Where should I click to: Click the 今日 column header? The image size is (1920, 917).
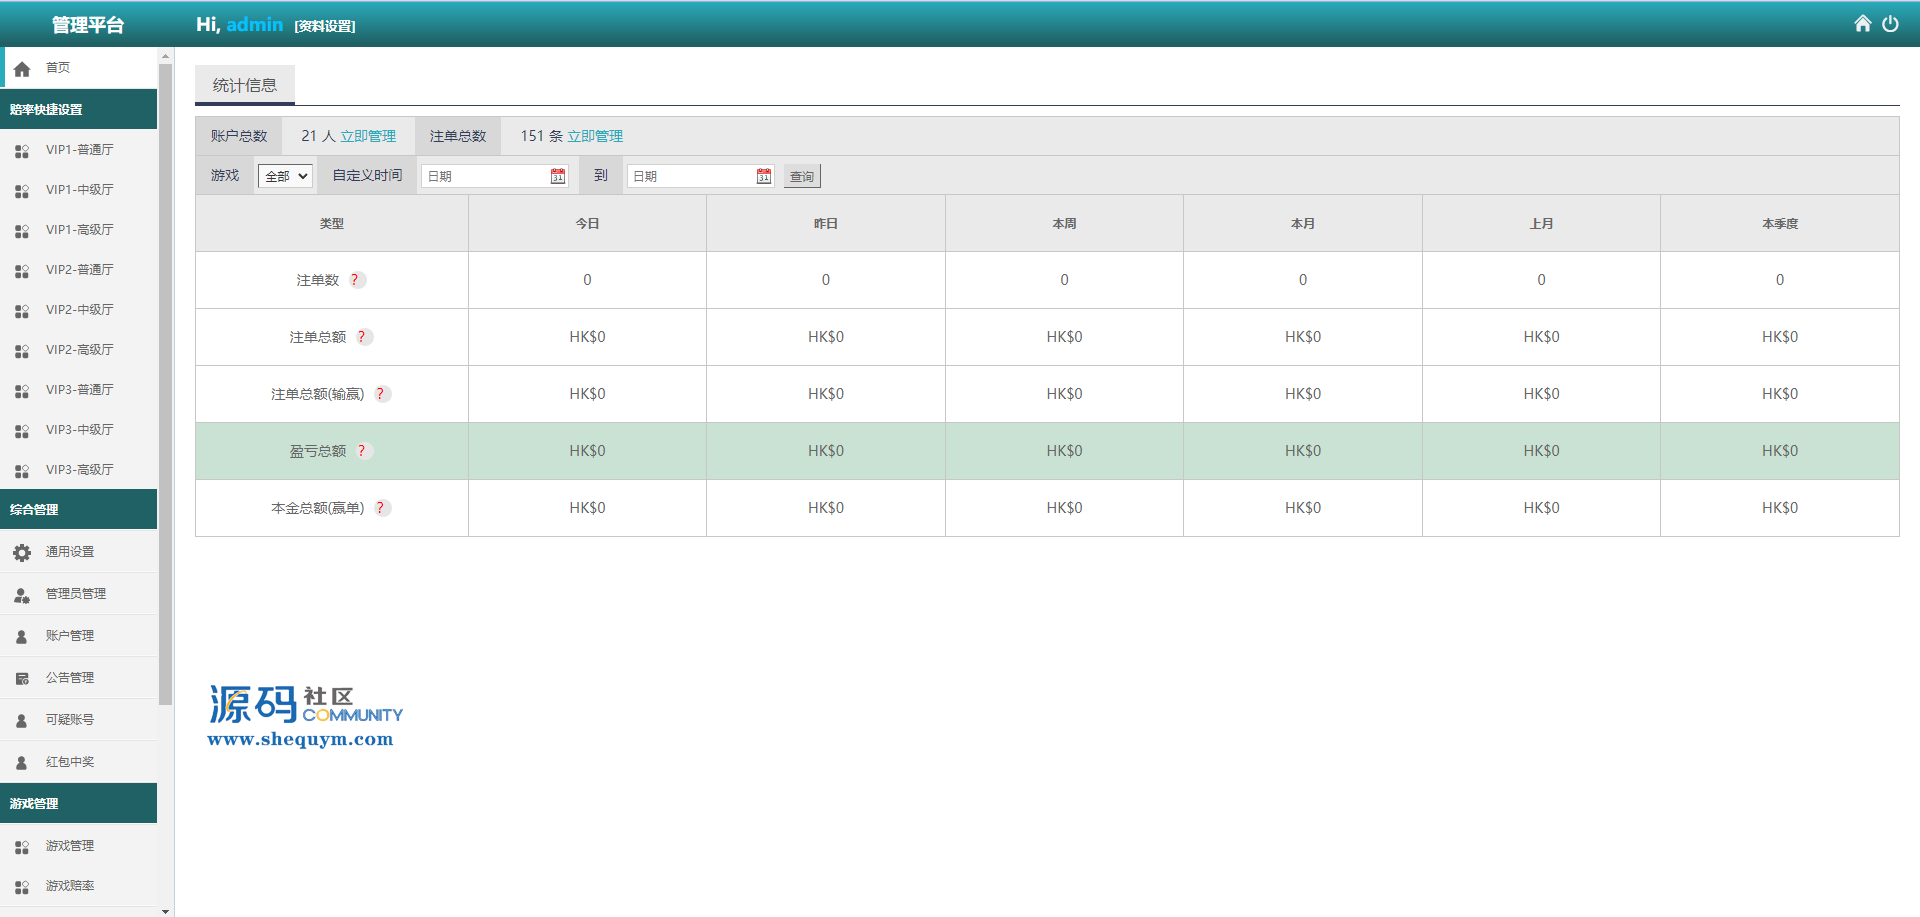click(x=587, y=224)
